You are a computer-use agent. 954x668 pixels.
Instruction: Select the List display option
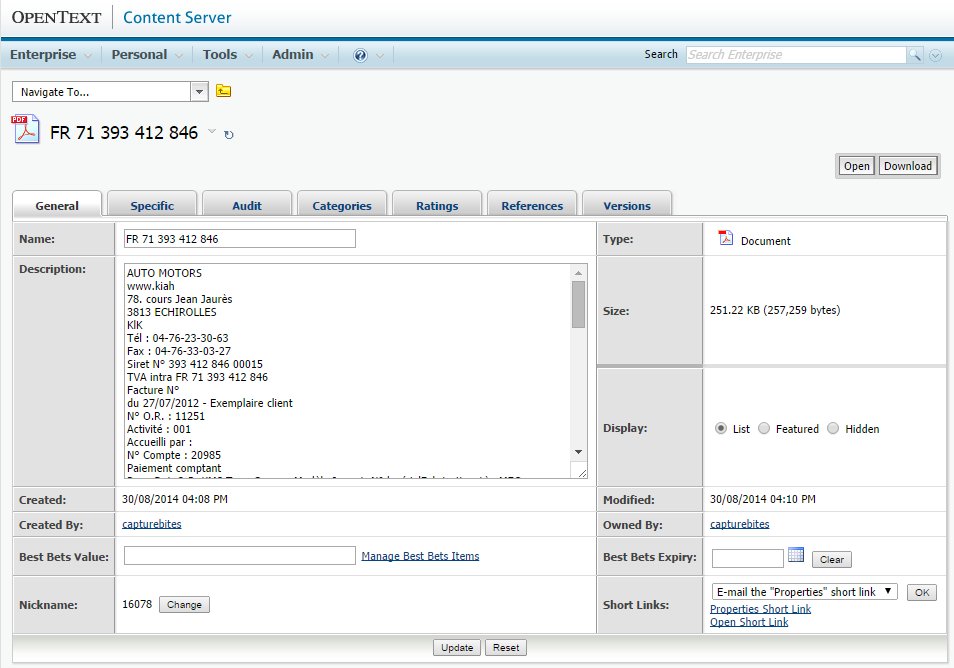click(721, 428)
